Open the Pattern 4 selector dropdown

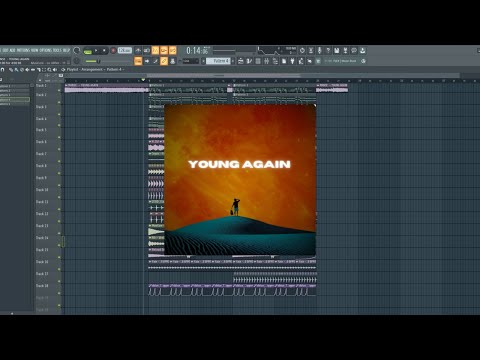[x=219, y=61]
